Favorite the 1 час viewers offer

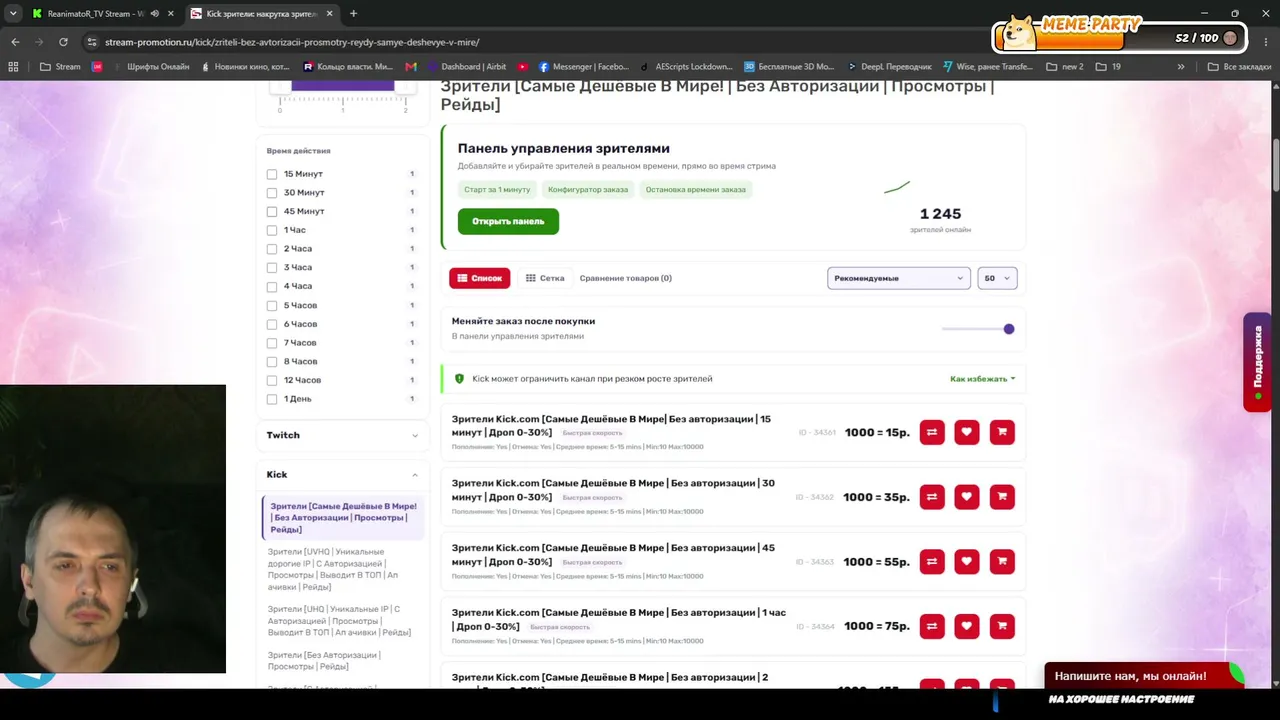[x=967, y=626]
